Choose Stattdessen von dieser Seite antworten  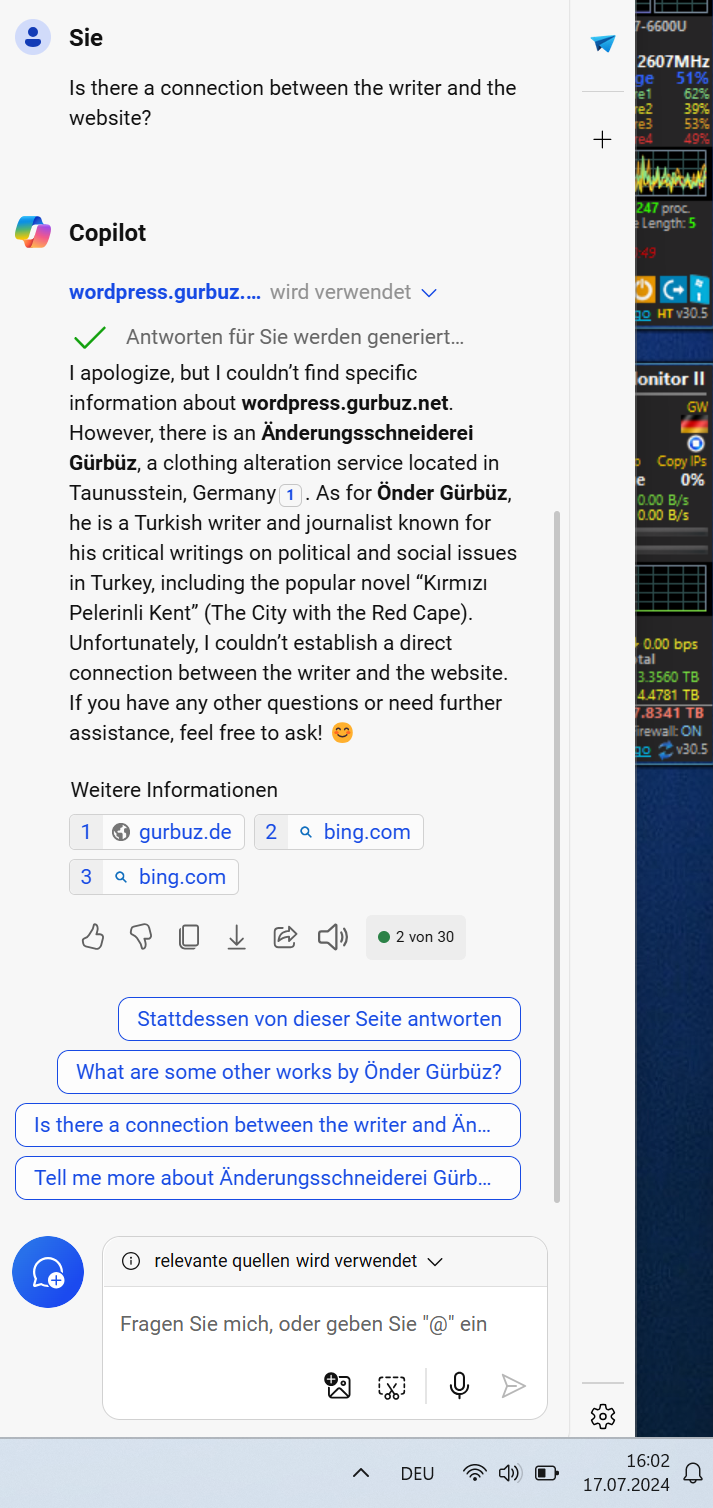coord(319,1019)
